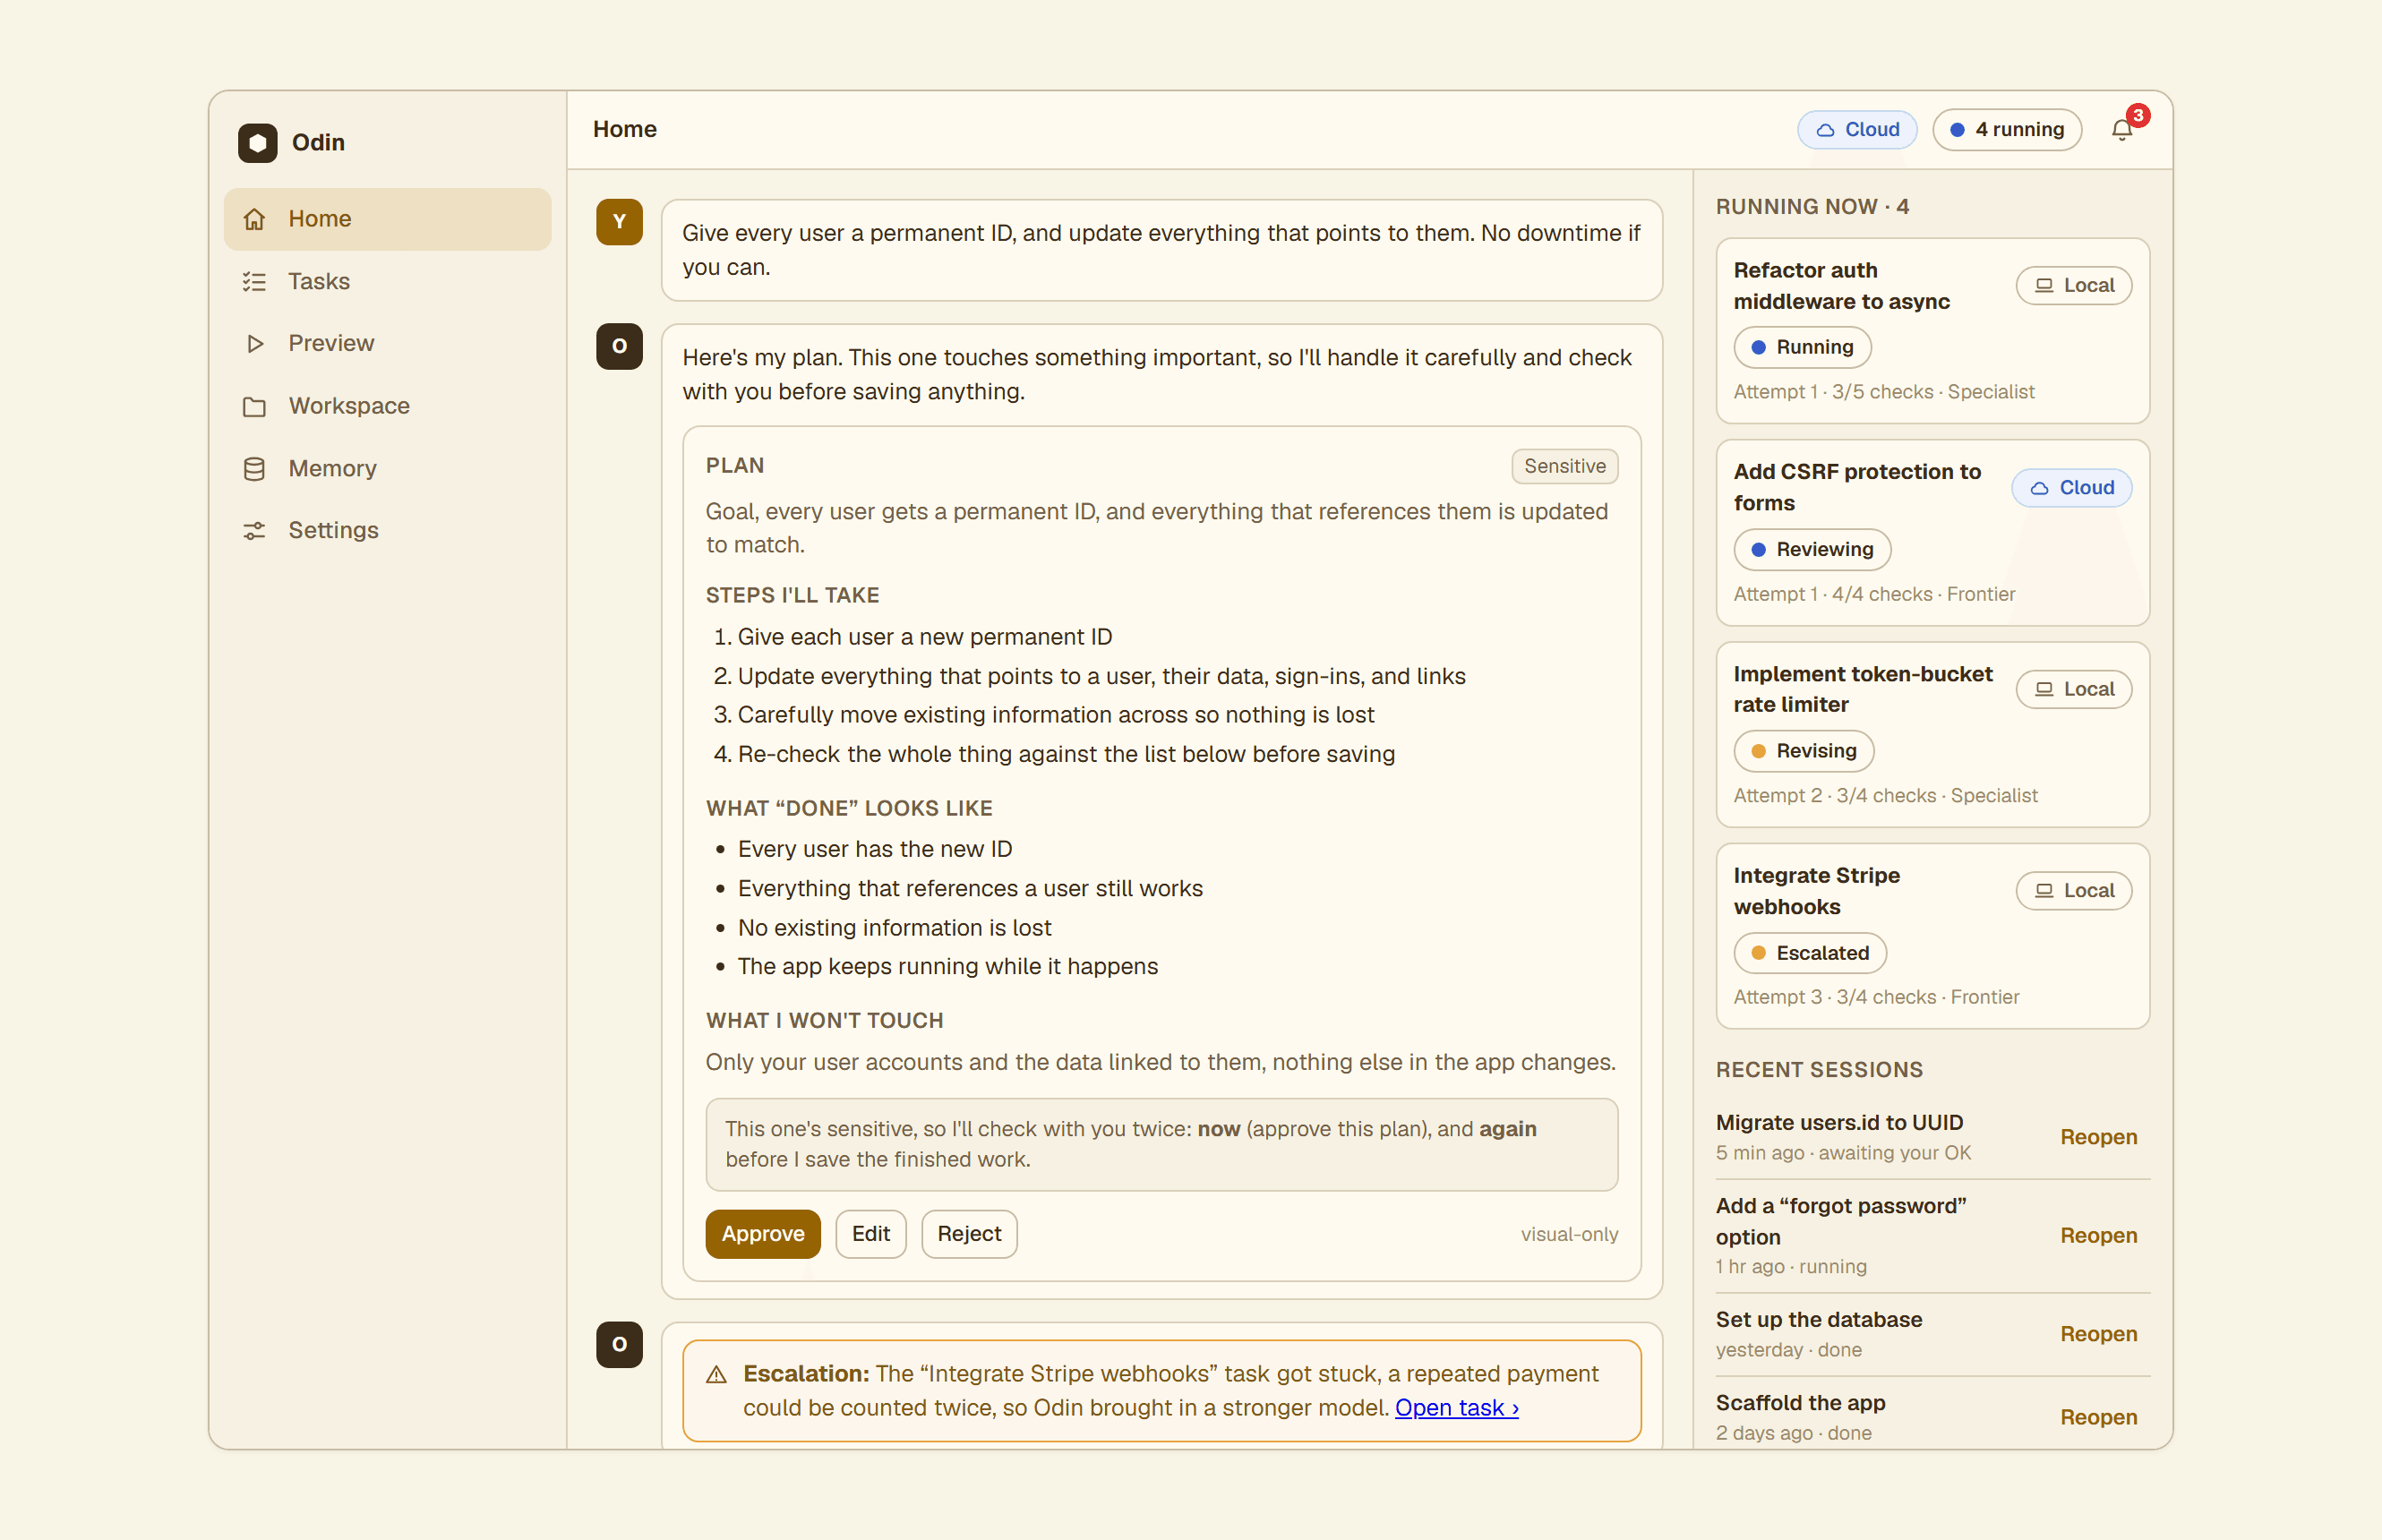Open Add CSRF protection to forms card

tap(1932, 533)
